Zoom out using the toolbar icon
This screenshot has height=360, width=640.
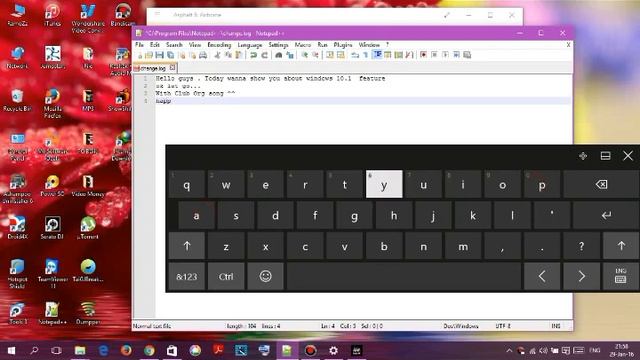click(316, 55)
